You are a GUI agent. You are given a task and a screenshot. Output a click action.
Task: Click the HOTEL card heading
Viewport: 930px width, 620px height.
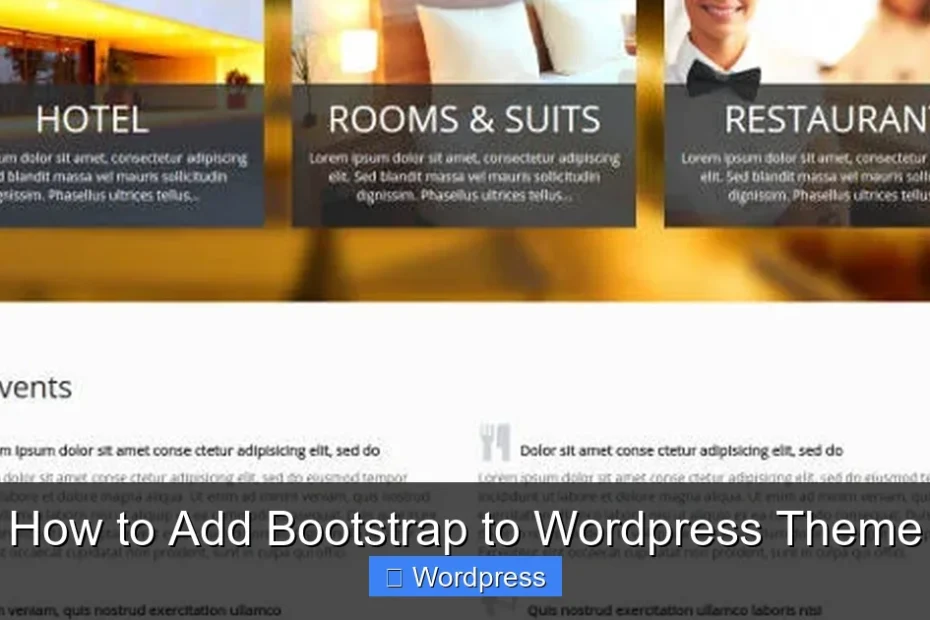pos(92,119)
